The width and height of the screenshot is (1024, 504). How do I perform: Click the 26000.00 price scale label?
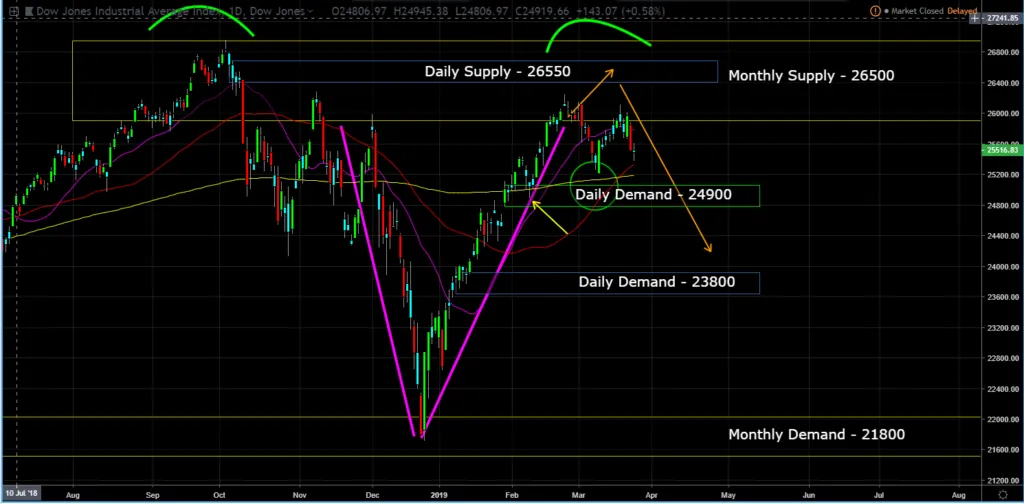pos(1002,114)
